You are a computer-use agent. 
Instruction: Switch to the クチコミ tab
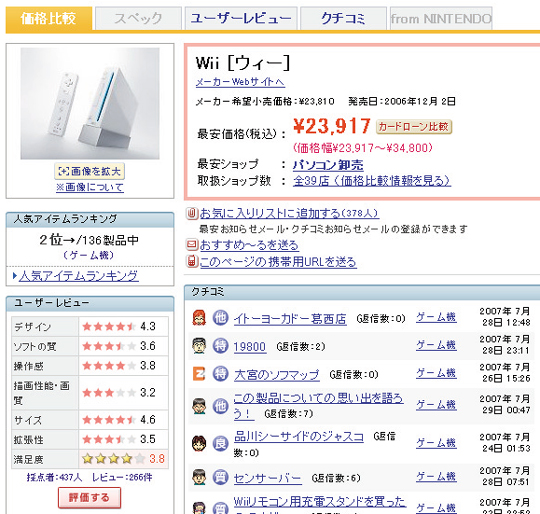coord(343,18)
